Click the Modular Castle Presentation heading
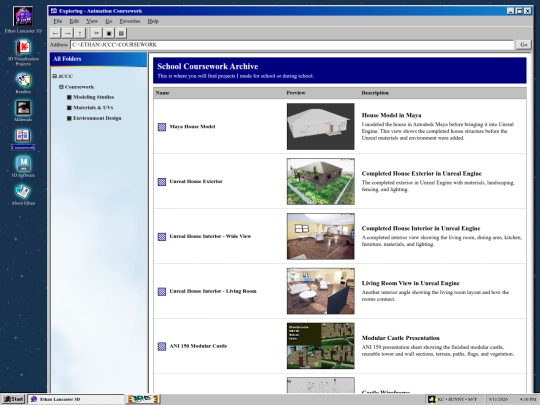540x405 pixels. coord(401,338)
